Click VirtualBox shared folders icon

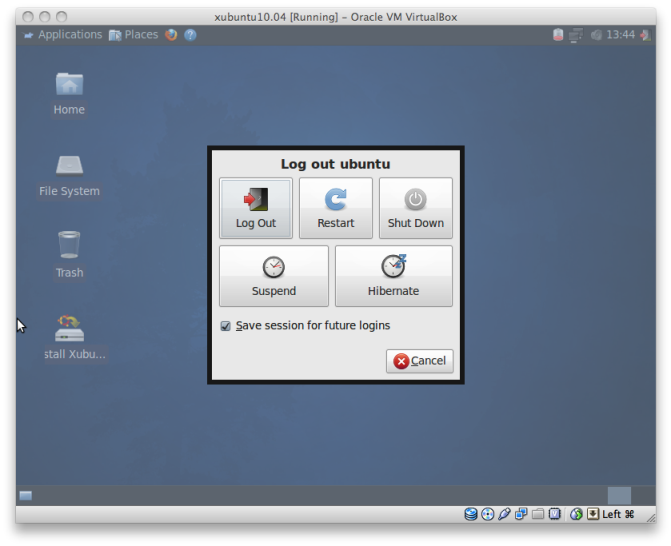[x=538, y=514]
